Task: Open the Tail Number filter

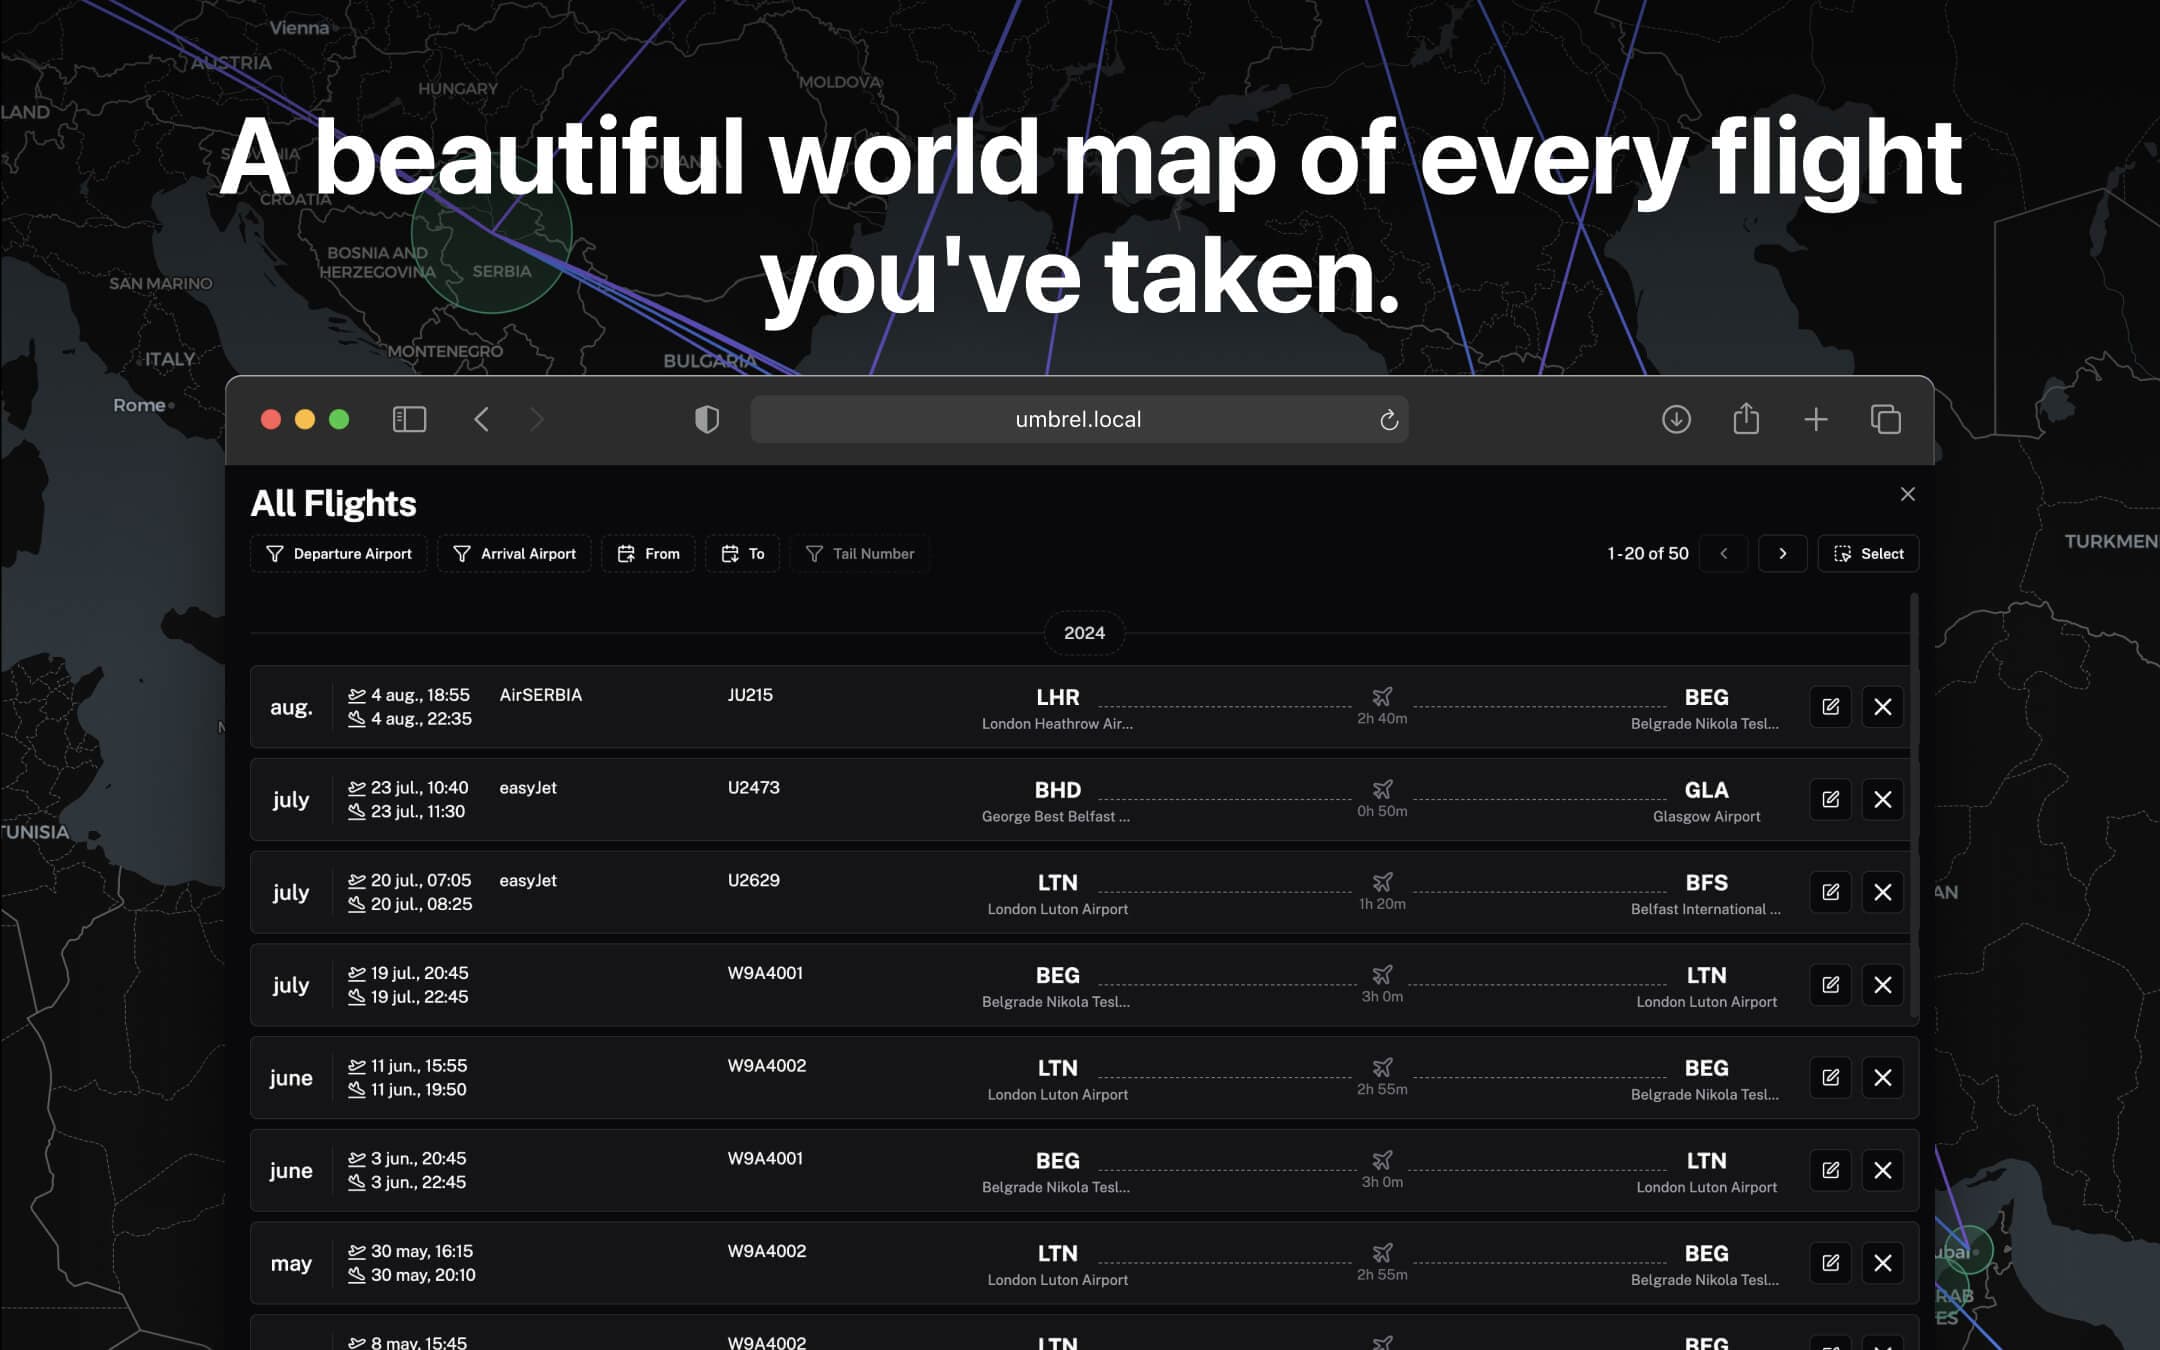Action: pos(860,553)
